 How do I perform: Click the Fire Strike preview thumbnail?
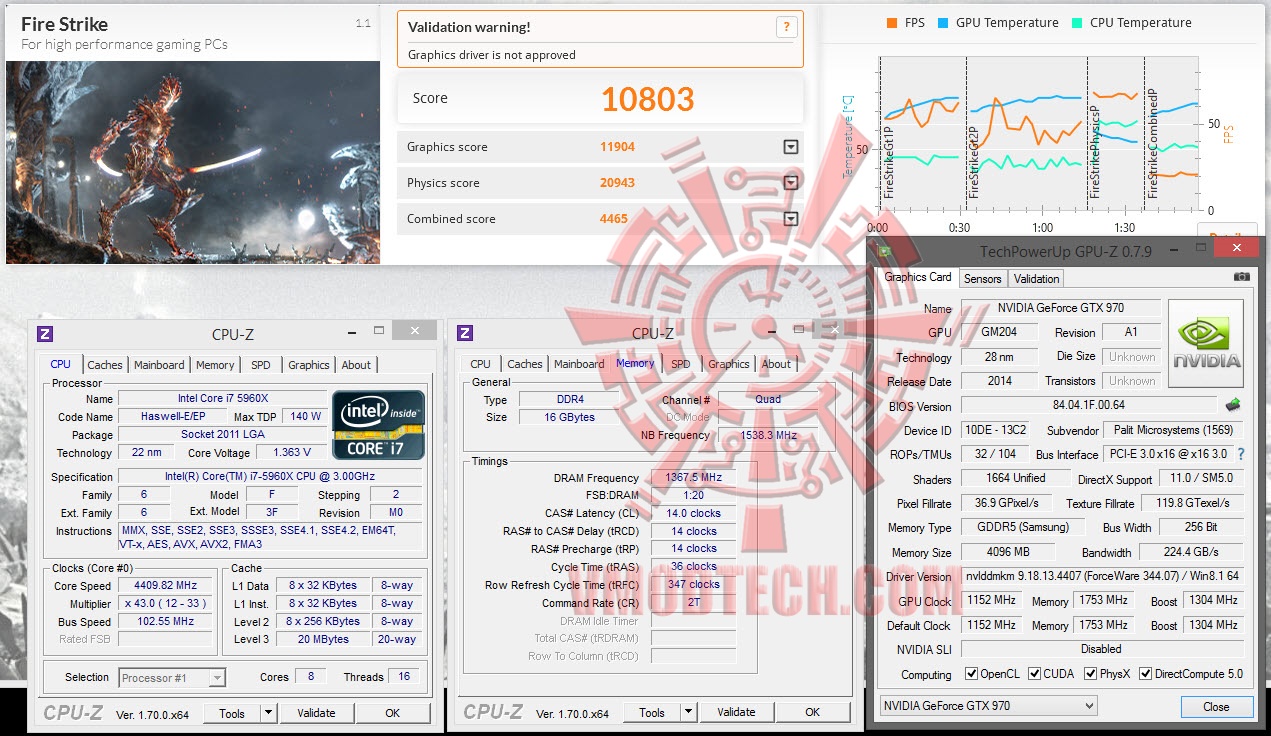193,162
